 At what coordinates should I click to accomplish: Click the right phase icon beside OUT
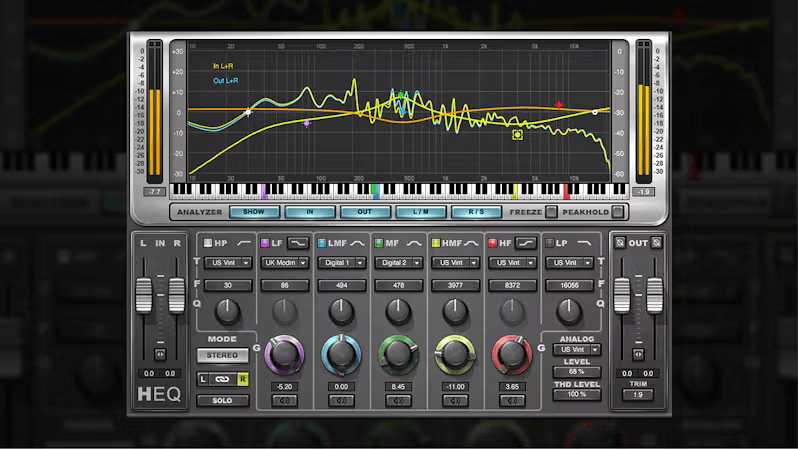pyautogui.click(x=657, y=243)
